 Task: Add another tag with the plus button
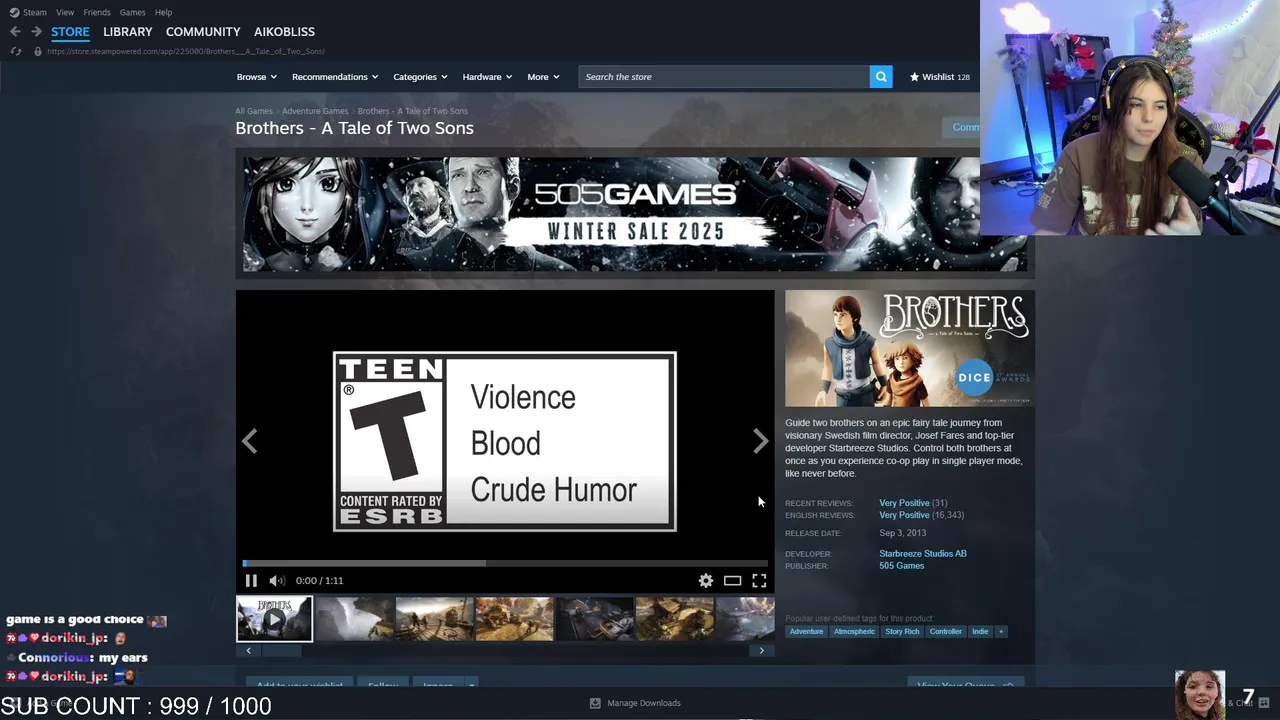1001,631
